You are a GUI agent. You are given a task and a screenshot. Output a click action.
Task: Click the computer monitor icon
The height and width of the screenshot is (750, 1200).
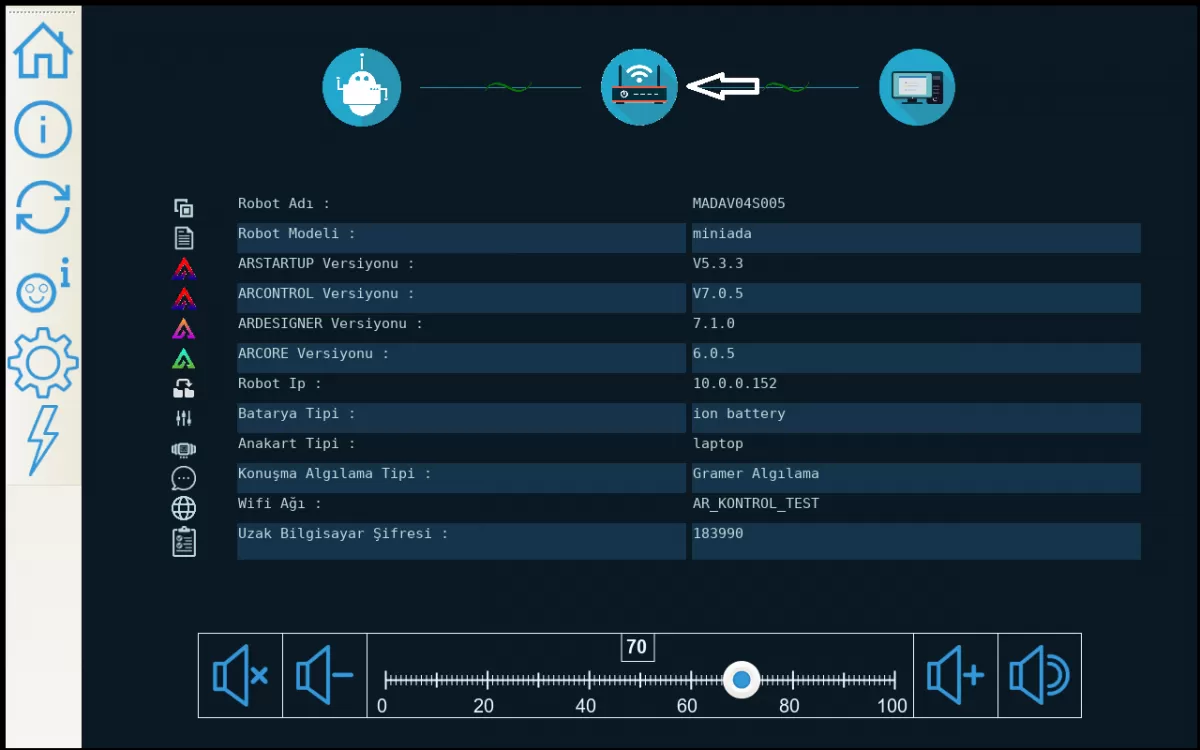coord(916,87)
